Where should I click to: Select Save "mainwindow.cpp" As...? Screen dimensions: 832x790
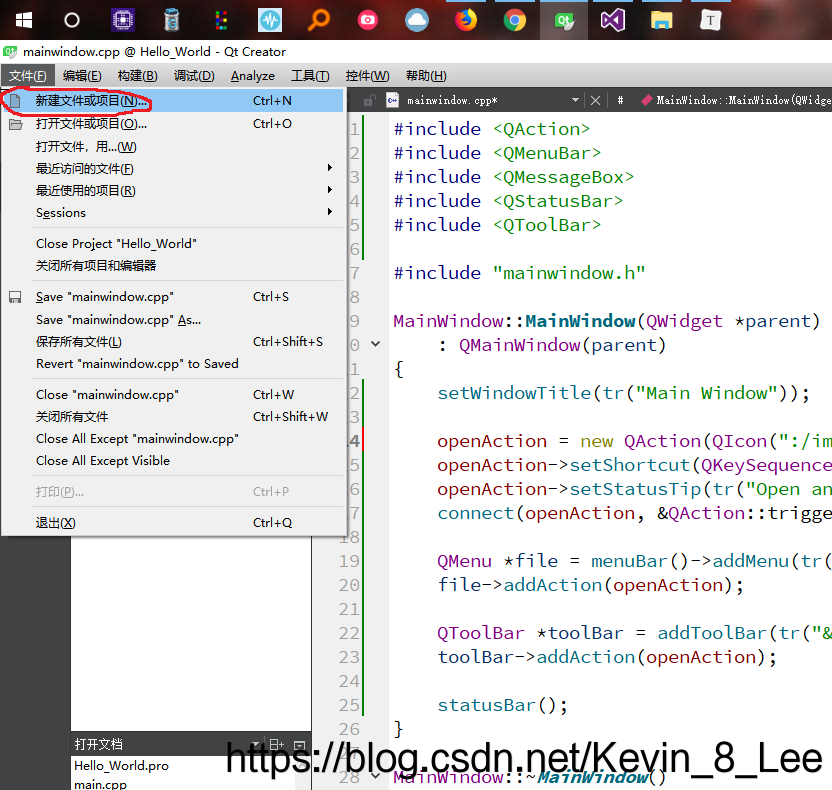tap(173, 320)
